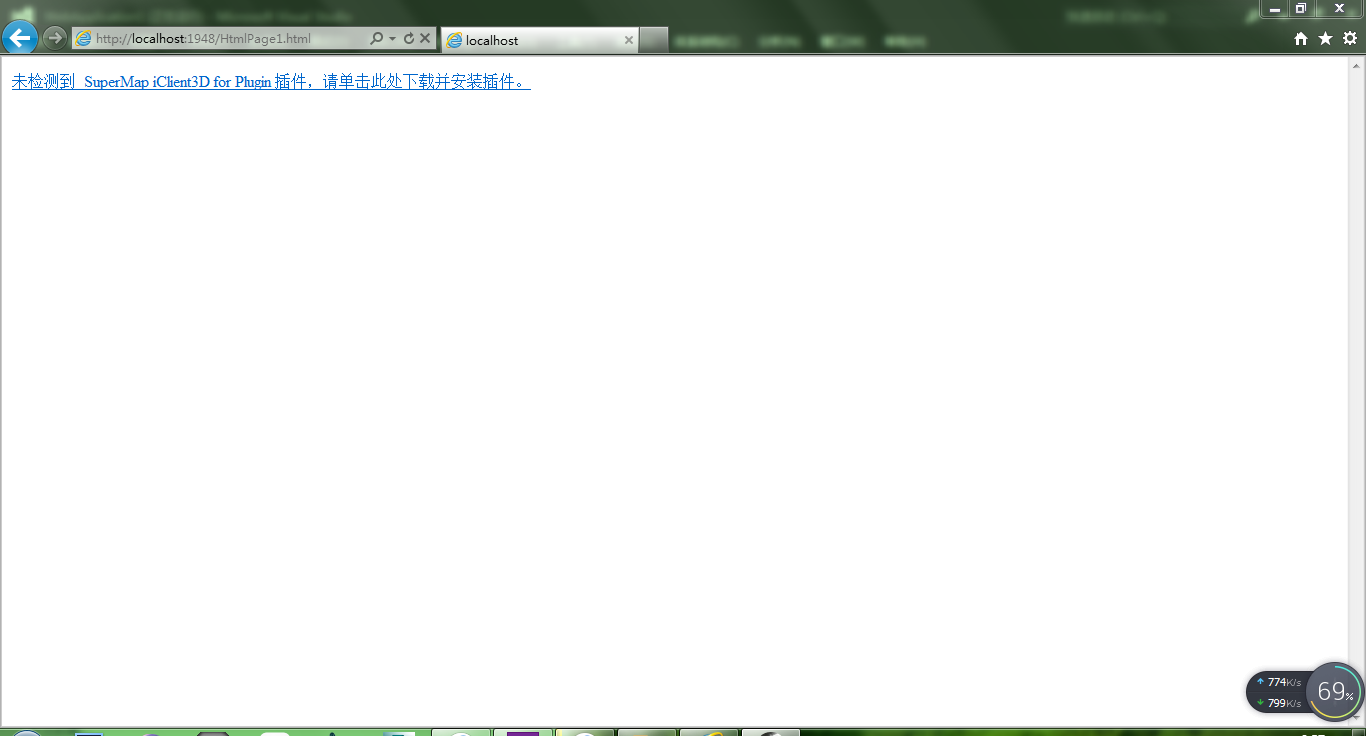The width and height of the screenshot is (1366, 736).
Task: Click the vertical scrollbar up arrow
Action: pos(1357,65)
